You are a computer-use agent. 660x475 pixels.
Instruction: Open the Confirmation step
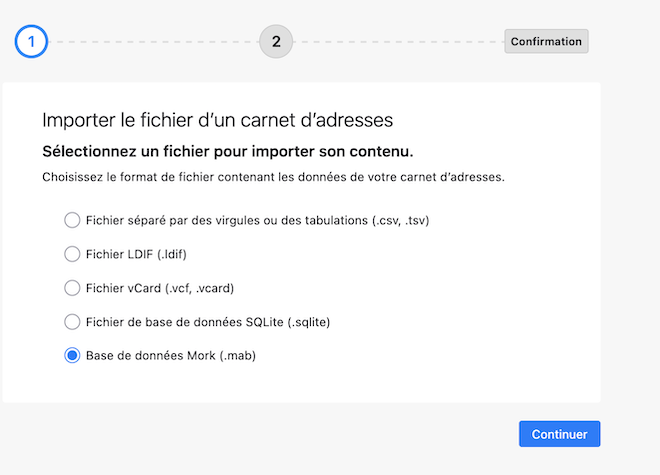(546, 41)
